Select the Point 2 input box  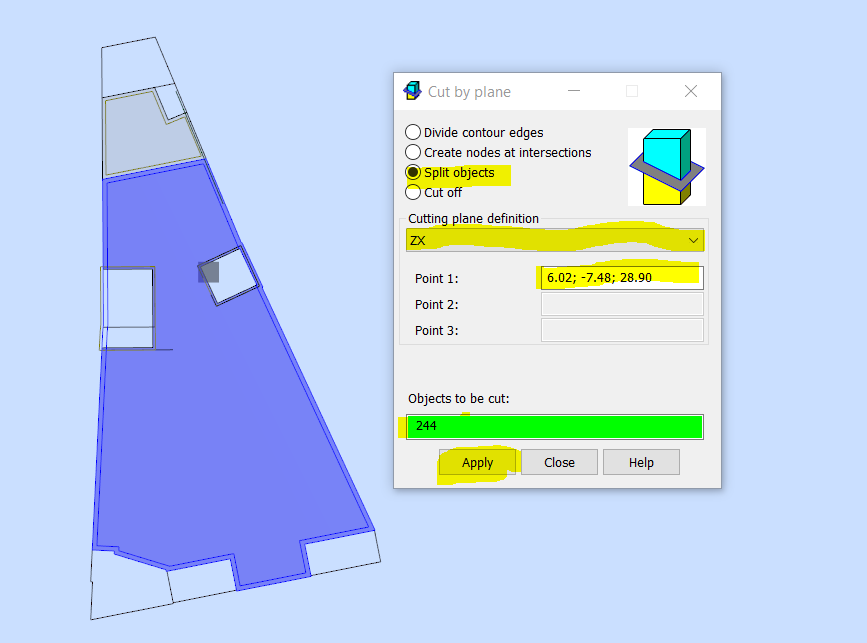click(621, 304)
